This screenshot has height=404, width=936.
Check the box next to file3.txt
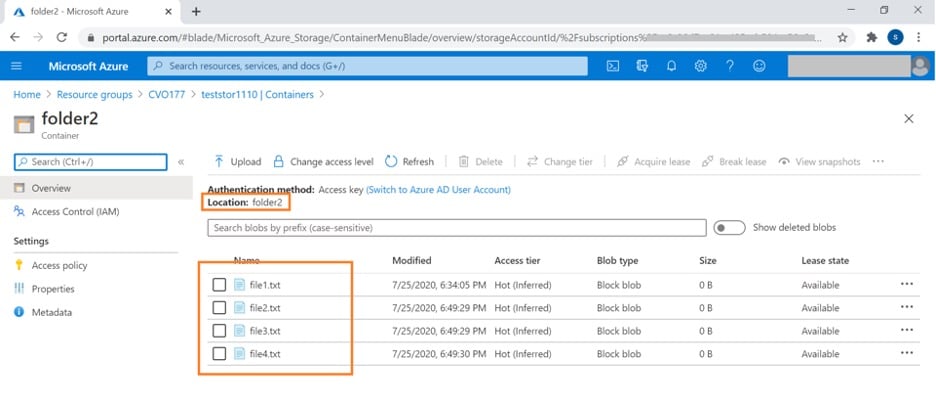(x=219, y=331)
